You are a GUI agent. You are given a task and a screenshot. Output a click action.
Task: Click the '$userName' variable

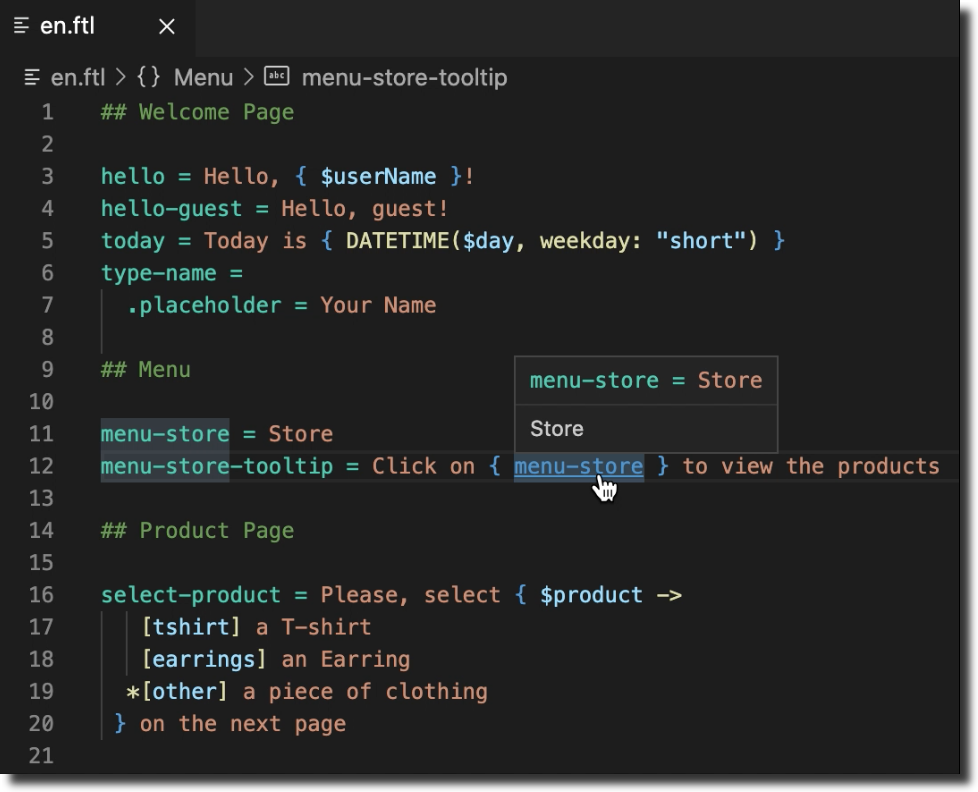tap(378, 176)
